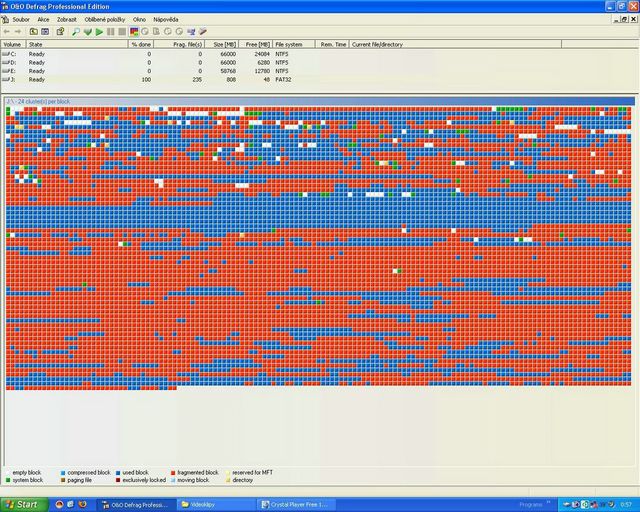Image resolution: width=640 pixels, height=512 pixels.
Task: Click the empty block legend label
Action: click(x=27, y=472)
